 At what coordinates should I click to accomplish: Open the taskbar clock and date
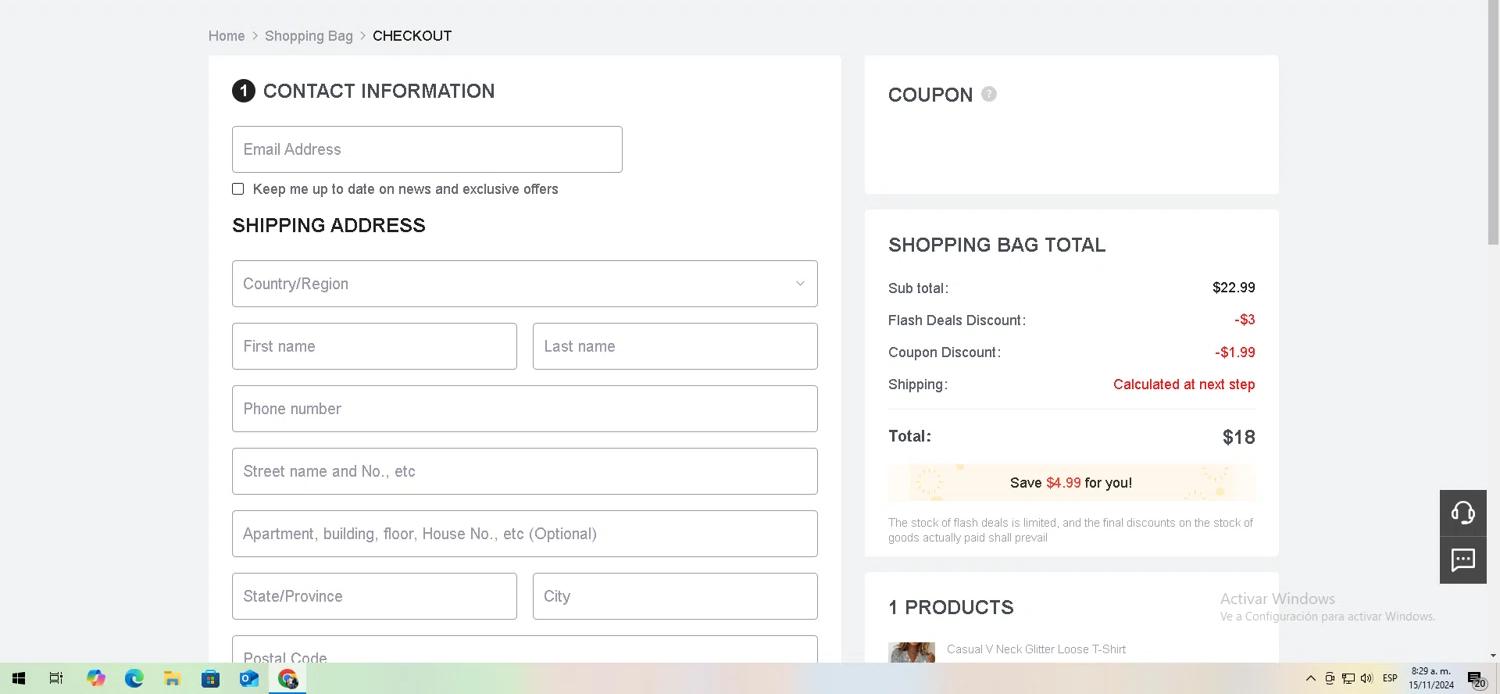(x=1431, y=679)
